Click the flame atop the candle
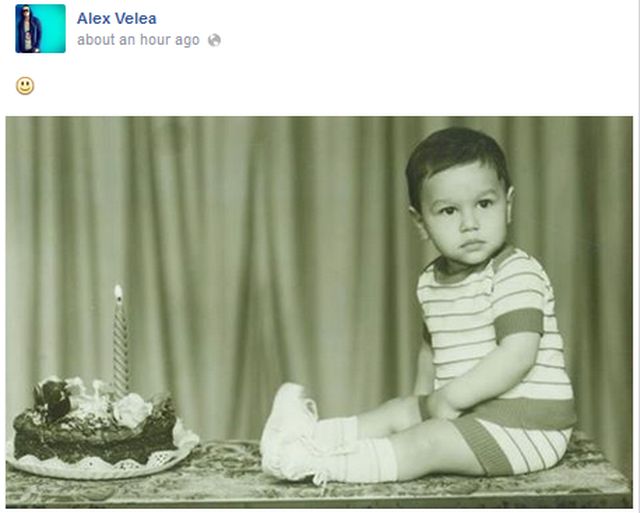 [118, 293]
